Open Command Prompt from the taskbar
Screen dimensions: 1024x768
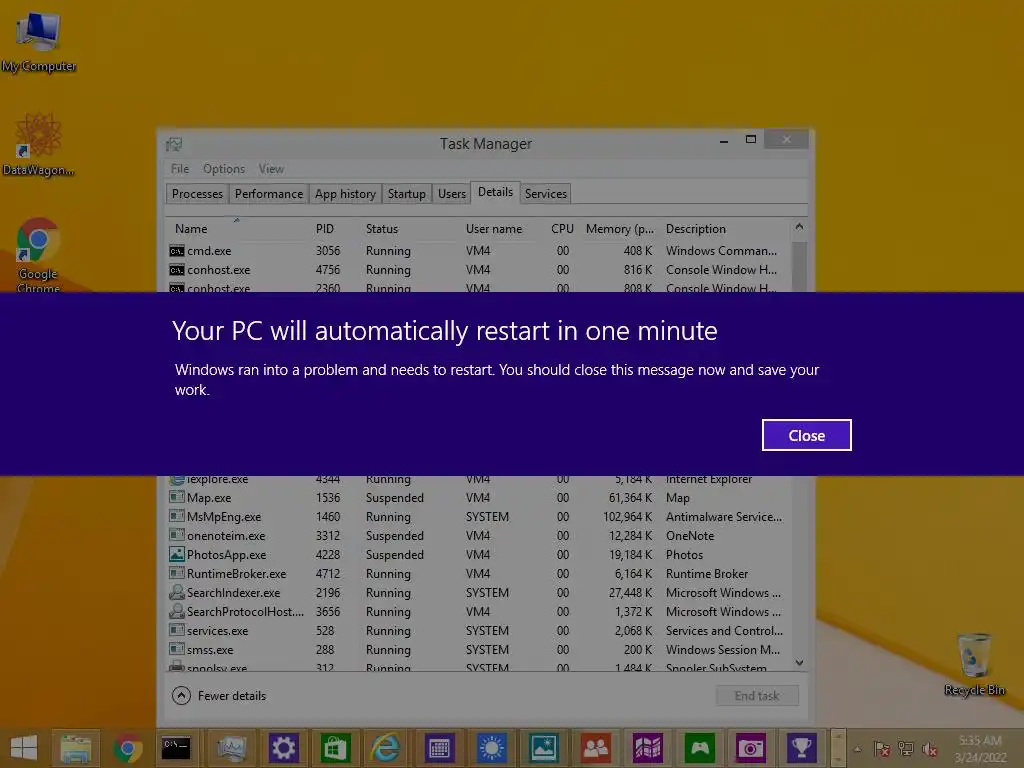click(x=176, y=748)
